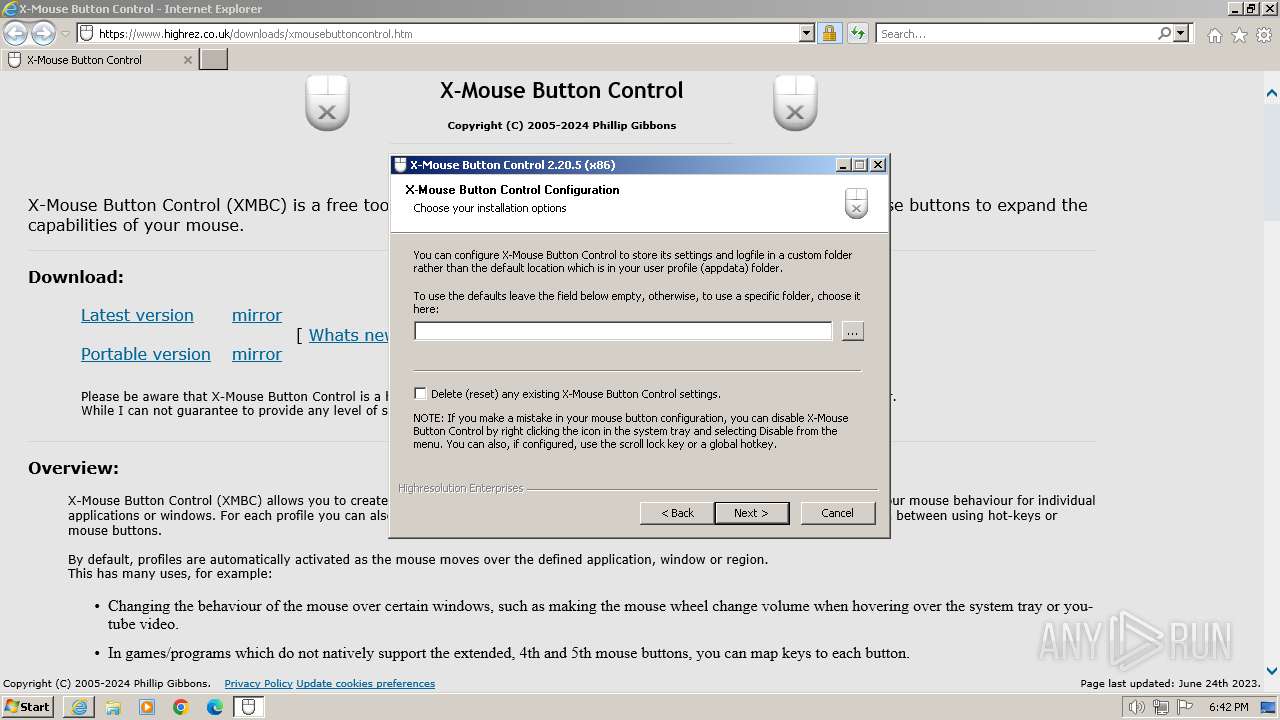1280x720 pixels.
Task: Click the 'Overview:' section heading
Action: click(x=73, y=468)
